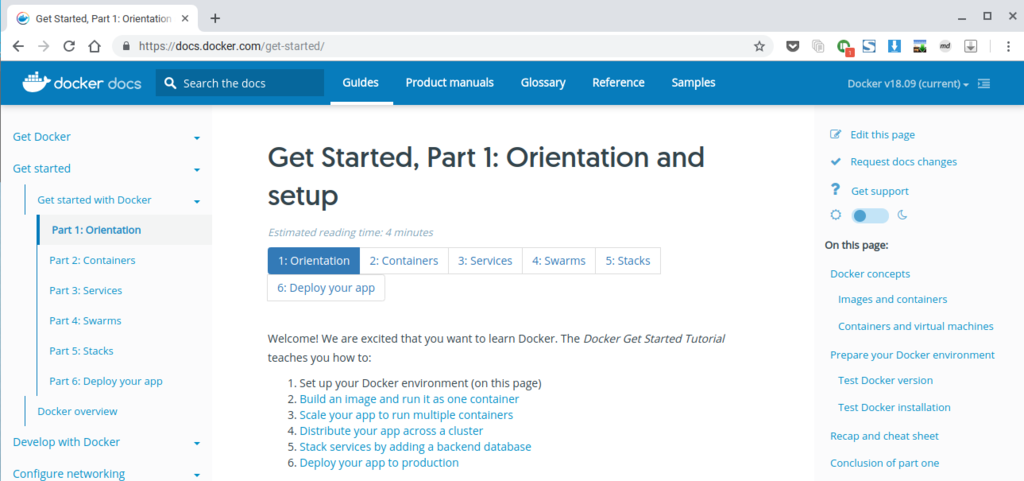Select the 5: Stacks step tab
The width and height of the screenshot is (1024, 481).
628,260
